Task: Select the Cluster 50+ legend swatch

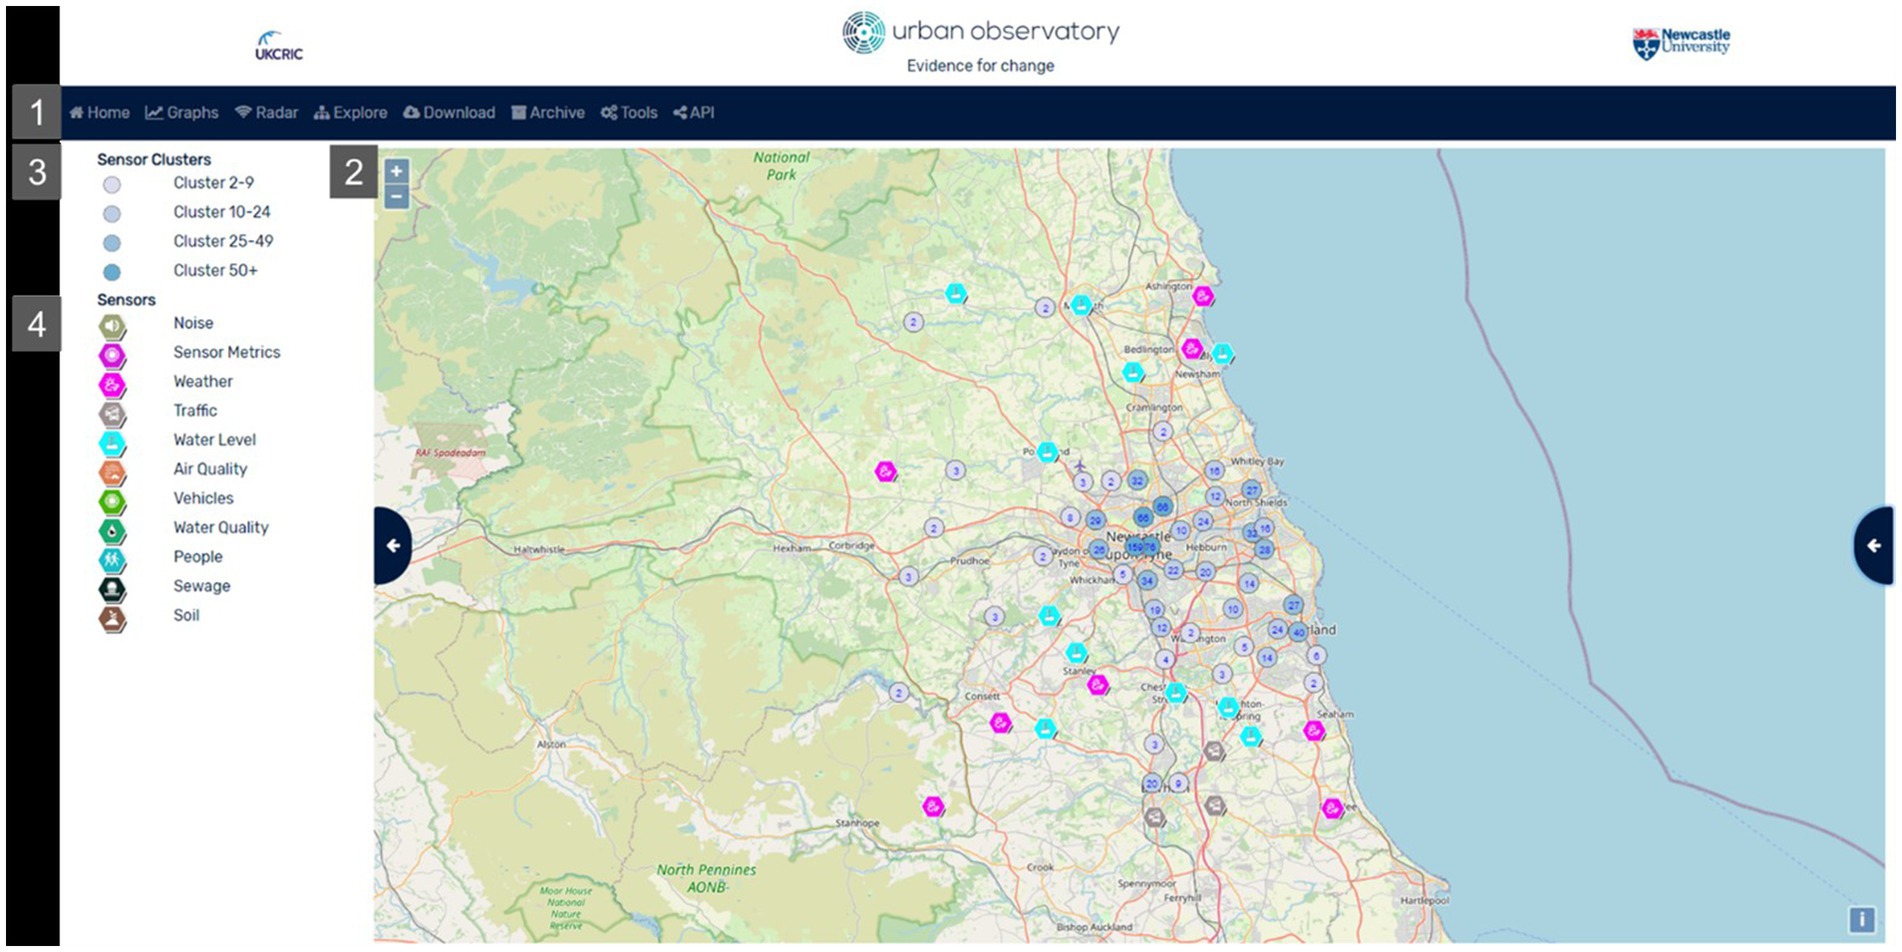Action: click(x=112, y=272)
